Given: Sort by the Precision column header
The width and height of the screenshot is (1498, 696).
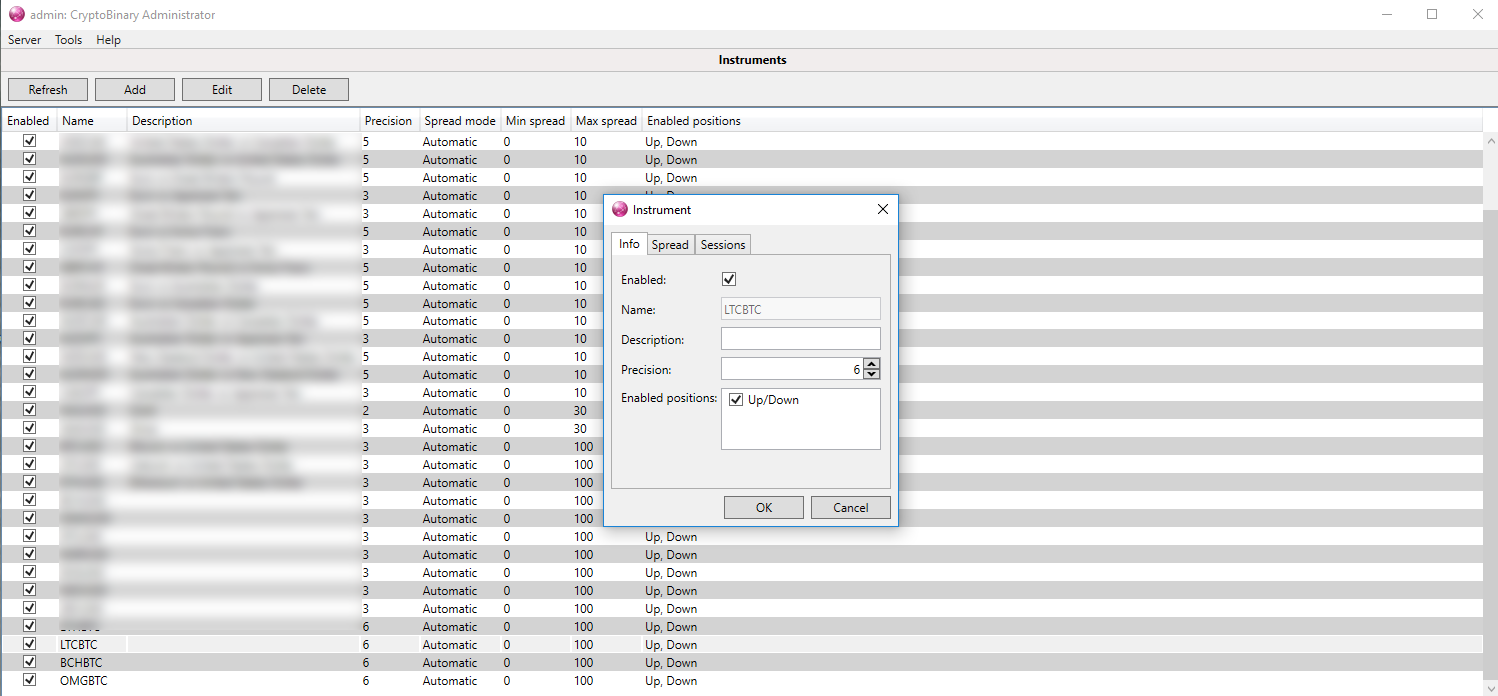Looking at the screenshot, I should 388,121.
